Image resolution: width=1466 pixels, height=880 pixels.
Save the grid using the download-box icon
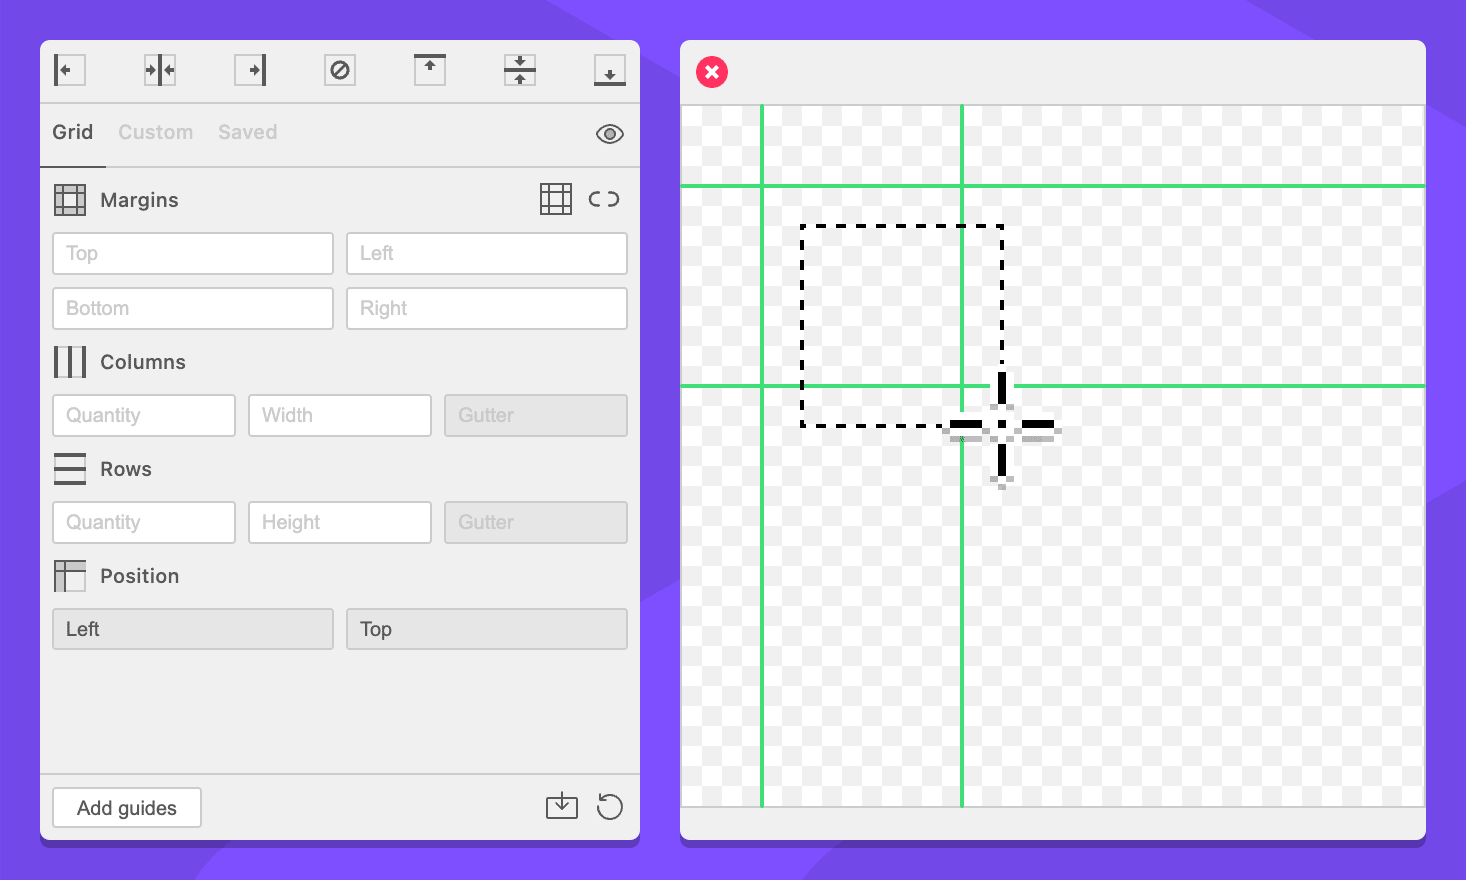[562, 806]
